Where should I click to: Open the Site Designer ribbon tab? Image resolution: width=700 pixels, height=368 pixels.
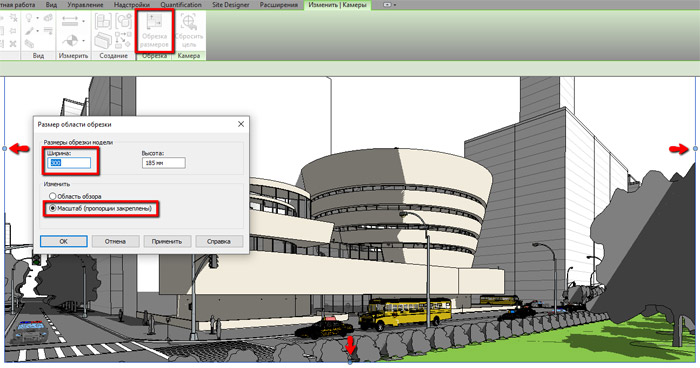pos(231,5)
